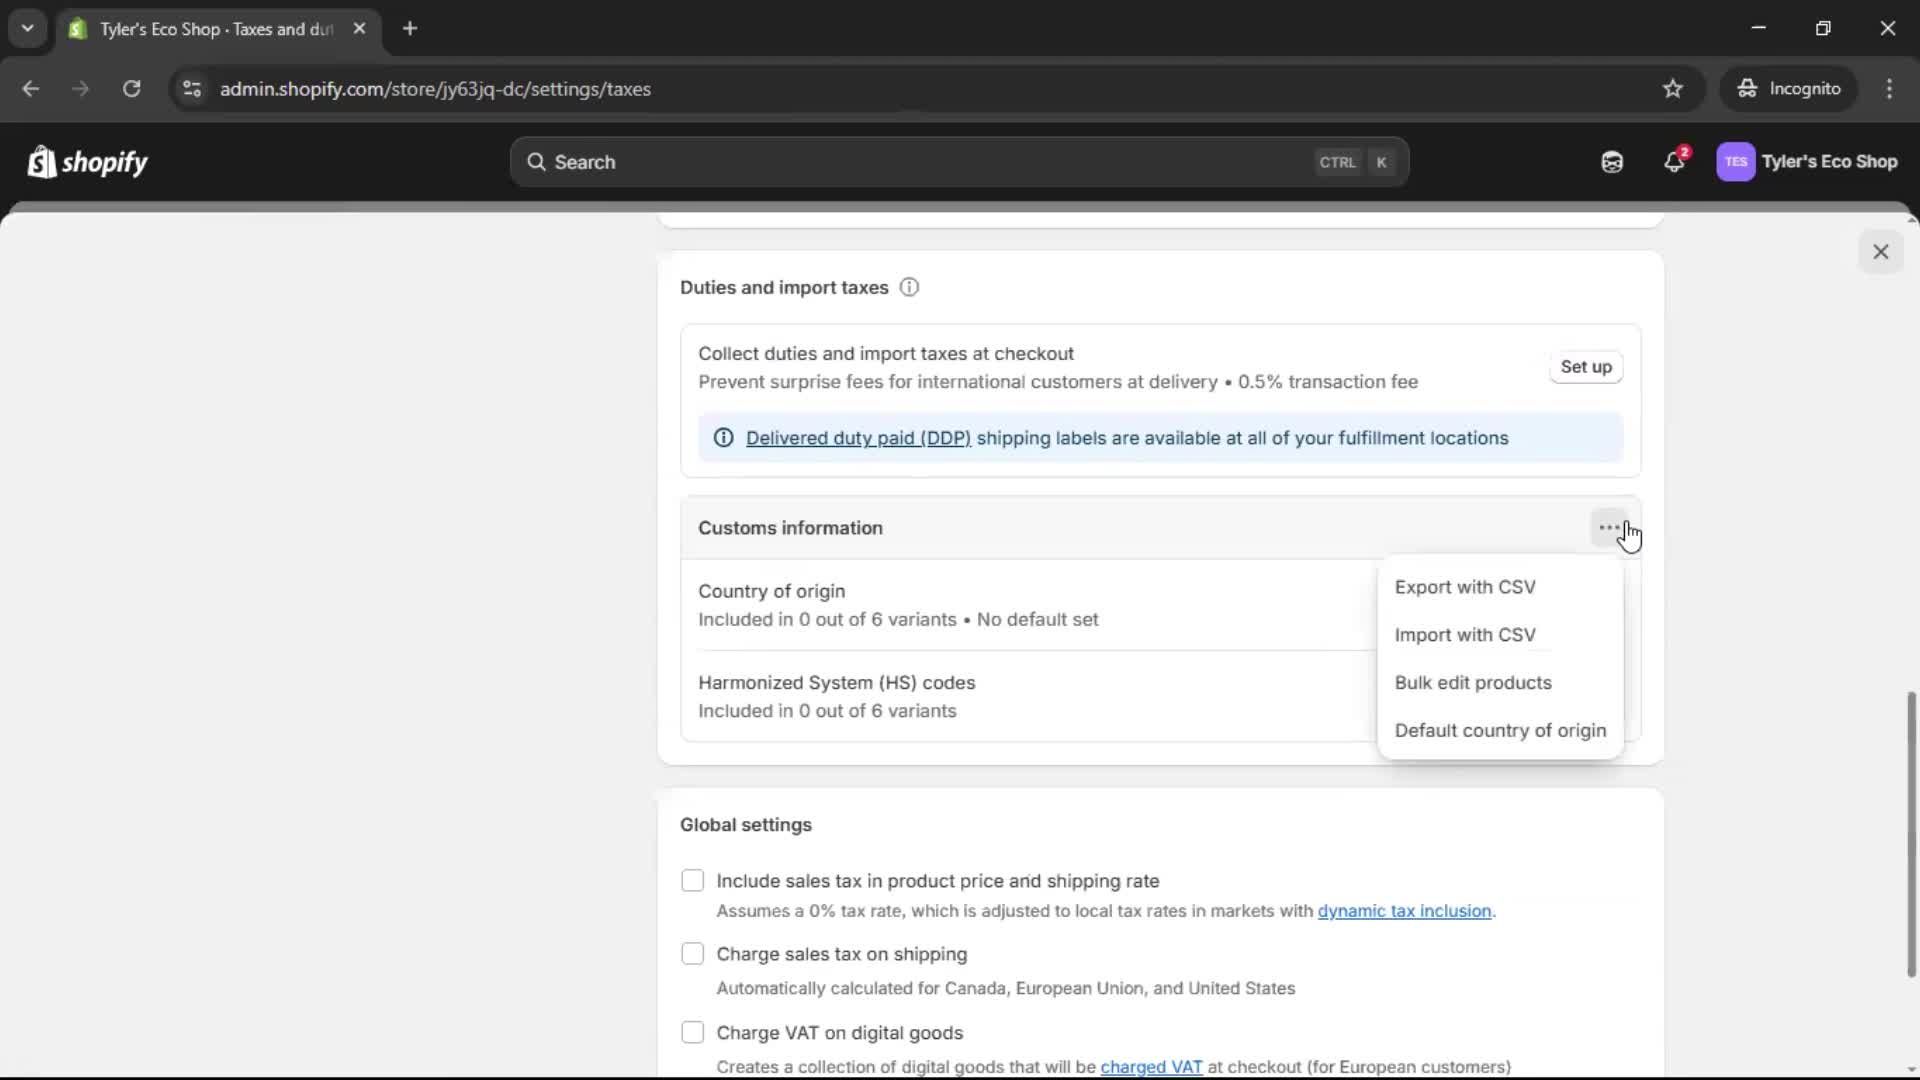Click the info icon beside Duties and import taxes

pos(909,287)
